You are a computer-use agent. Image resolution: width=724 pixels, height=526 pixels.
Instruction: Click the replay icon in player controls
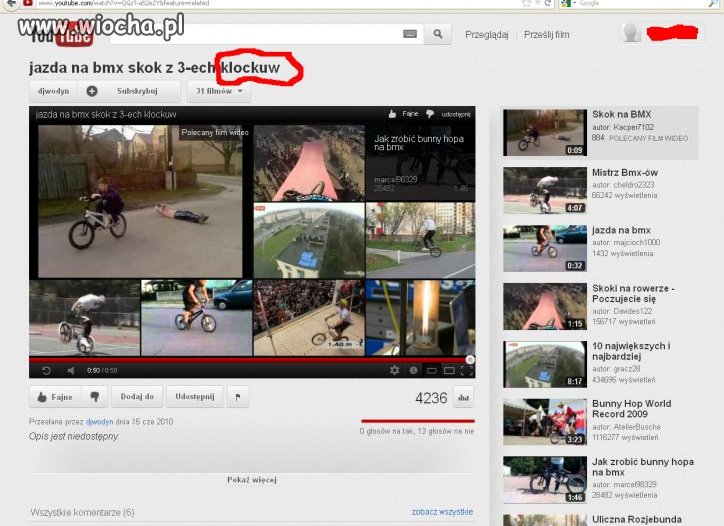46,370
